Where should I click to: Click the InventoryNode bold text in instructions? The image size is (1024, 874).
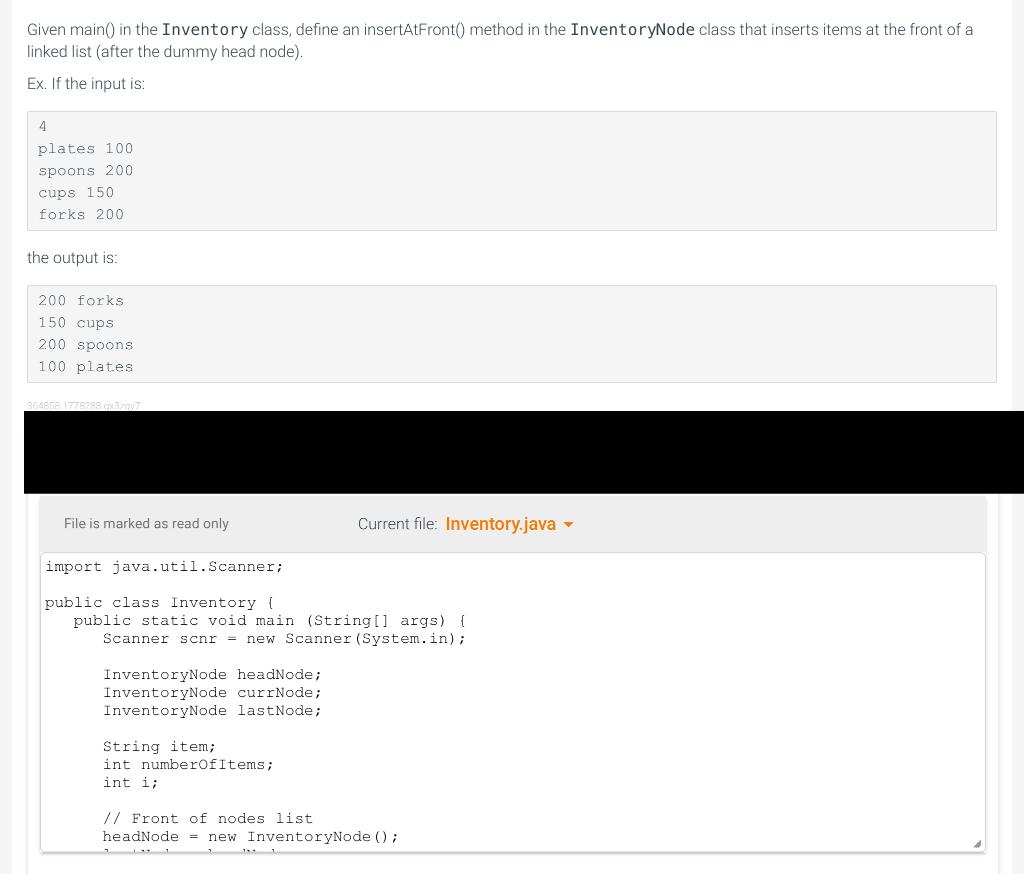(632, 30)
